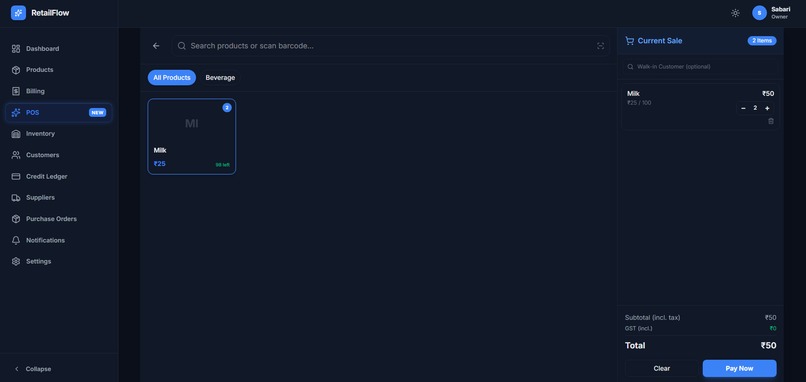The width and height of the screenshot is (806, 382).
Task: Add the Milk product card
Action: 192,137
